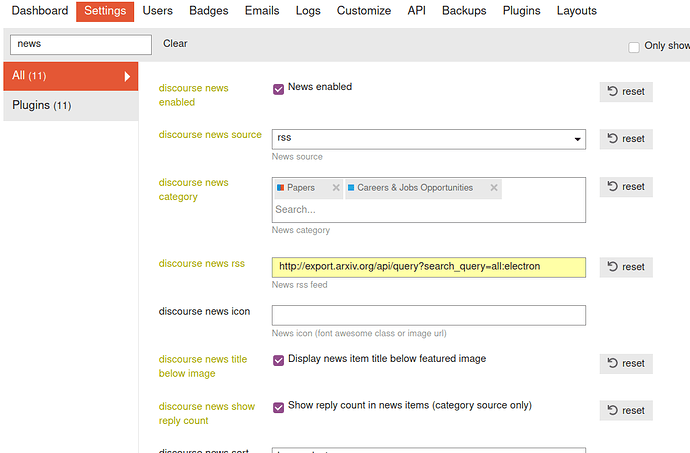The image size is (690, 453).
Task: Reset discourse news source setting
Action: (626, 139)
